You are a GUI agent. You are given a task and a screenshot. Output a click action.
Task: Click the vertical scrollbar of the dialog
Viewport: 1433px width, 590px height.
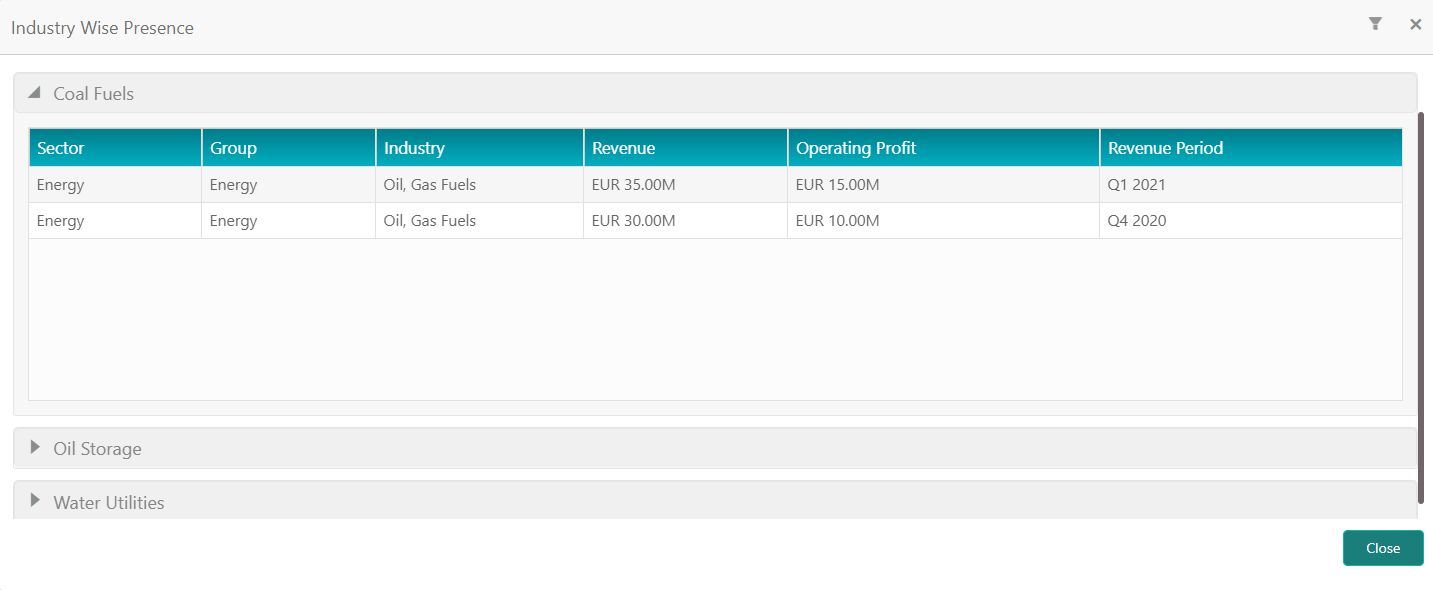pyautogui.click(x=1421, y=307)
